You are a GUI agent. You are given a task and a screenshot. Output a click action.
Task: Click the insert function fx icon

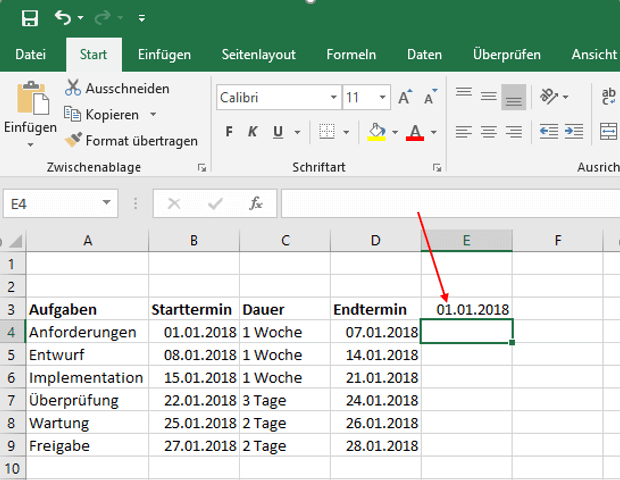(x=256, y=203)
